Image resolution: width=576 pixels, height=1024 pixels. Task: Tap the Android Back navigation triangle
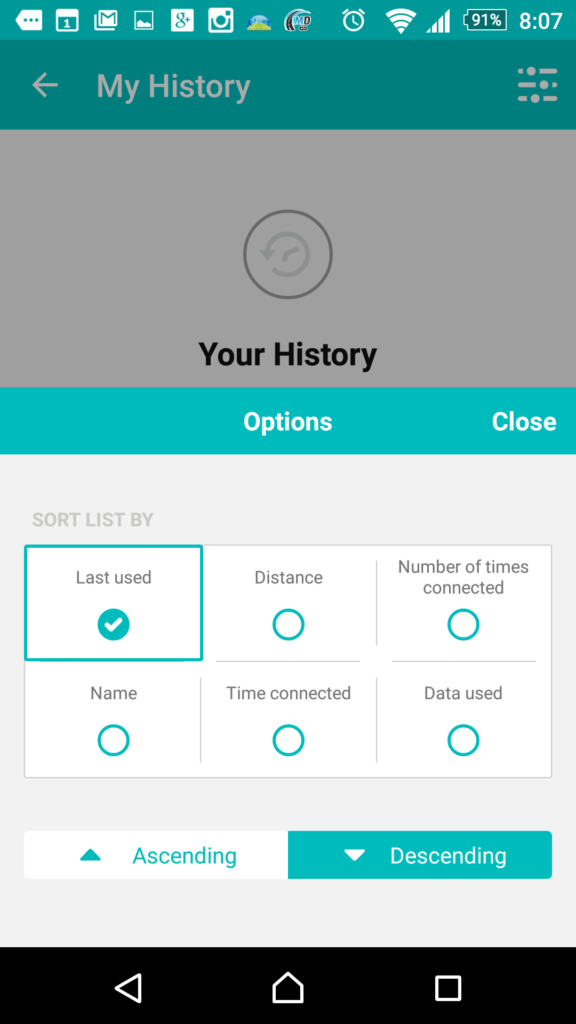[129, 987]
